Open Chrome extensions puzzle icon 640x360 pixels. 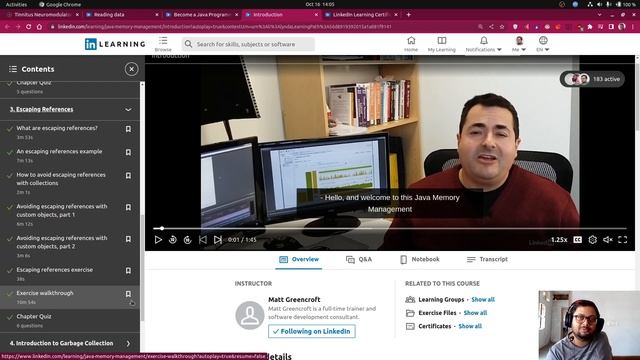[x=590, y=27]
